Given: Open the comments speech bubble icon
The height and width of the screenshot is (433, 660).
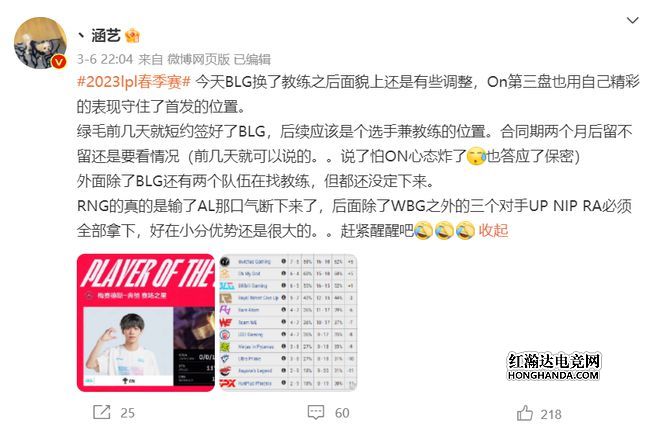Looking at the screenshot, I should (x=316, y=412).
